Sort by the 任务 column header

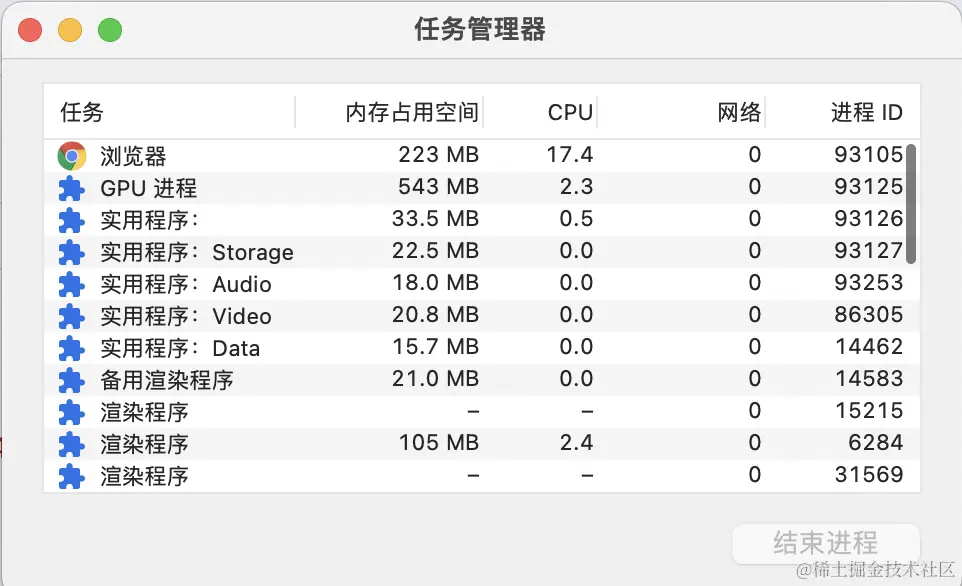click(82, 112)
